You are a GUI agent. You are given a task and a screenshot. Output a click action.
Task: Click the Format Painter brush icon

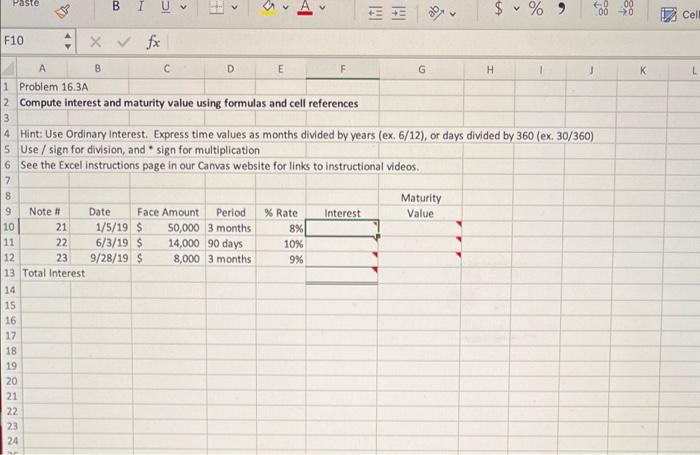(62, 11)
